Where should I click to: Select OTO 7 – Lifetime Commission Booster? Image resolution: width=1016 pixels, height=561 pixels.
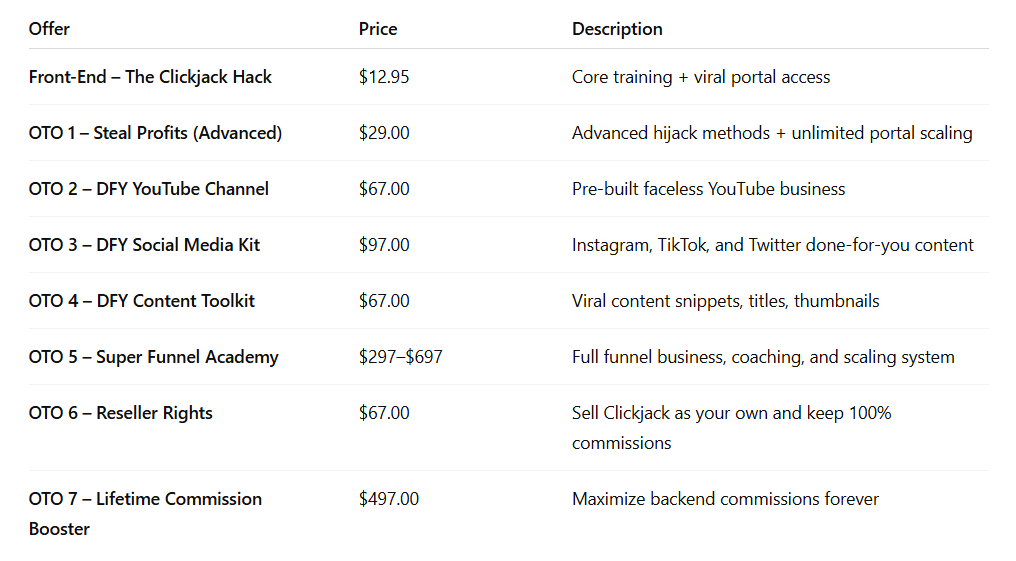pos(146,514)
